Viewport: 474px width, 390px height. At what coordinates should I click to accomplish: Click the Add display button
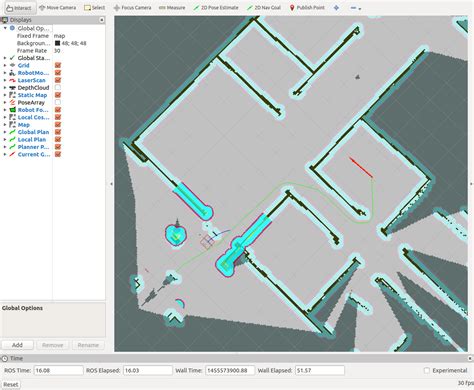click(17, 345)
